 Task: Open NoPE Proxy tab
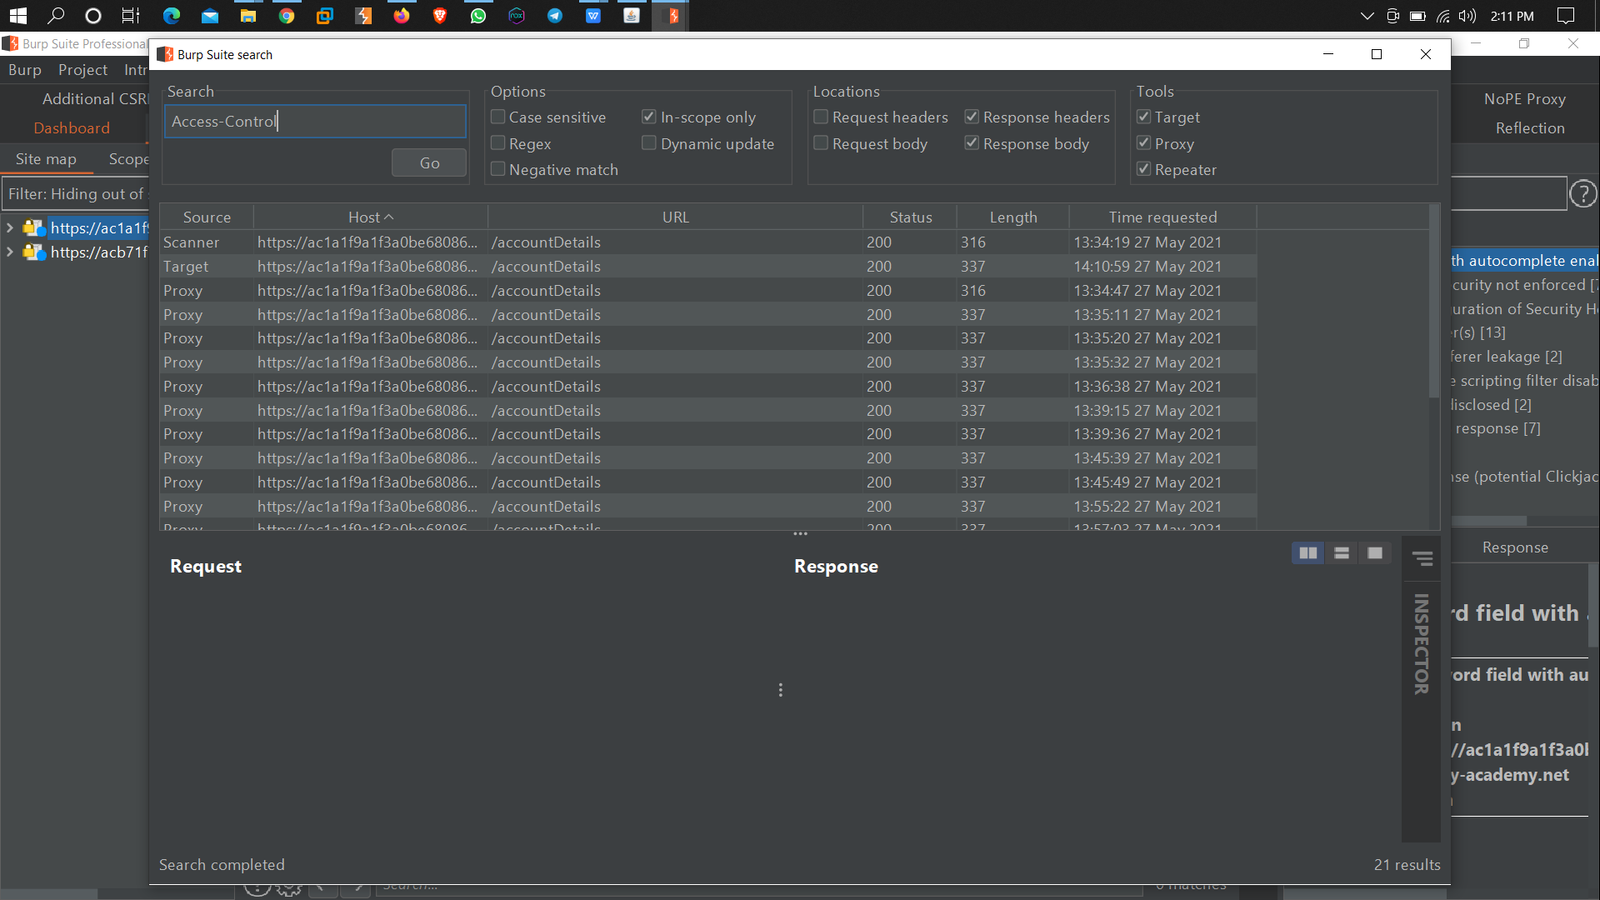(x=1524, y=99)
